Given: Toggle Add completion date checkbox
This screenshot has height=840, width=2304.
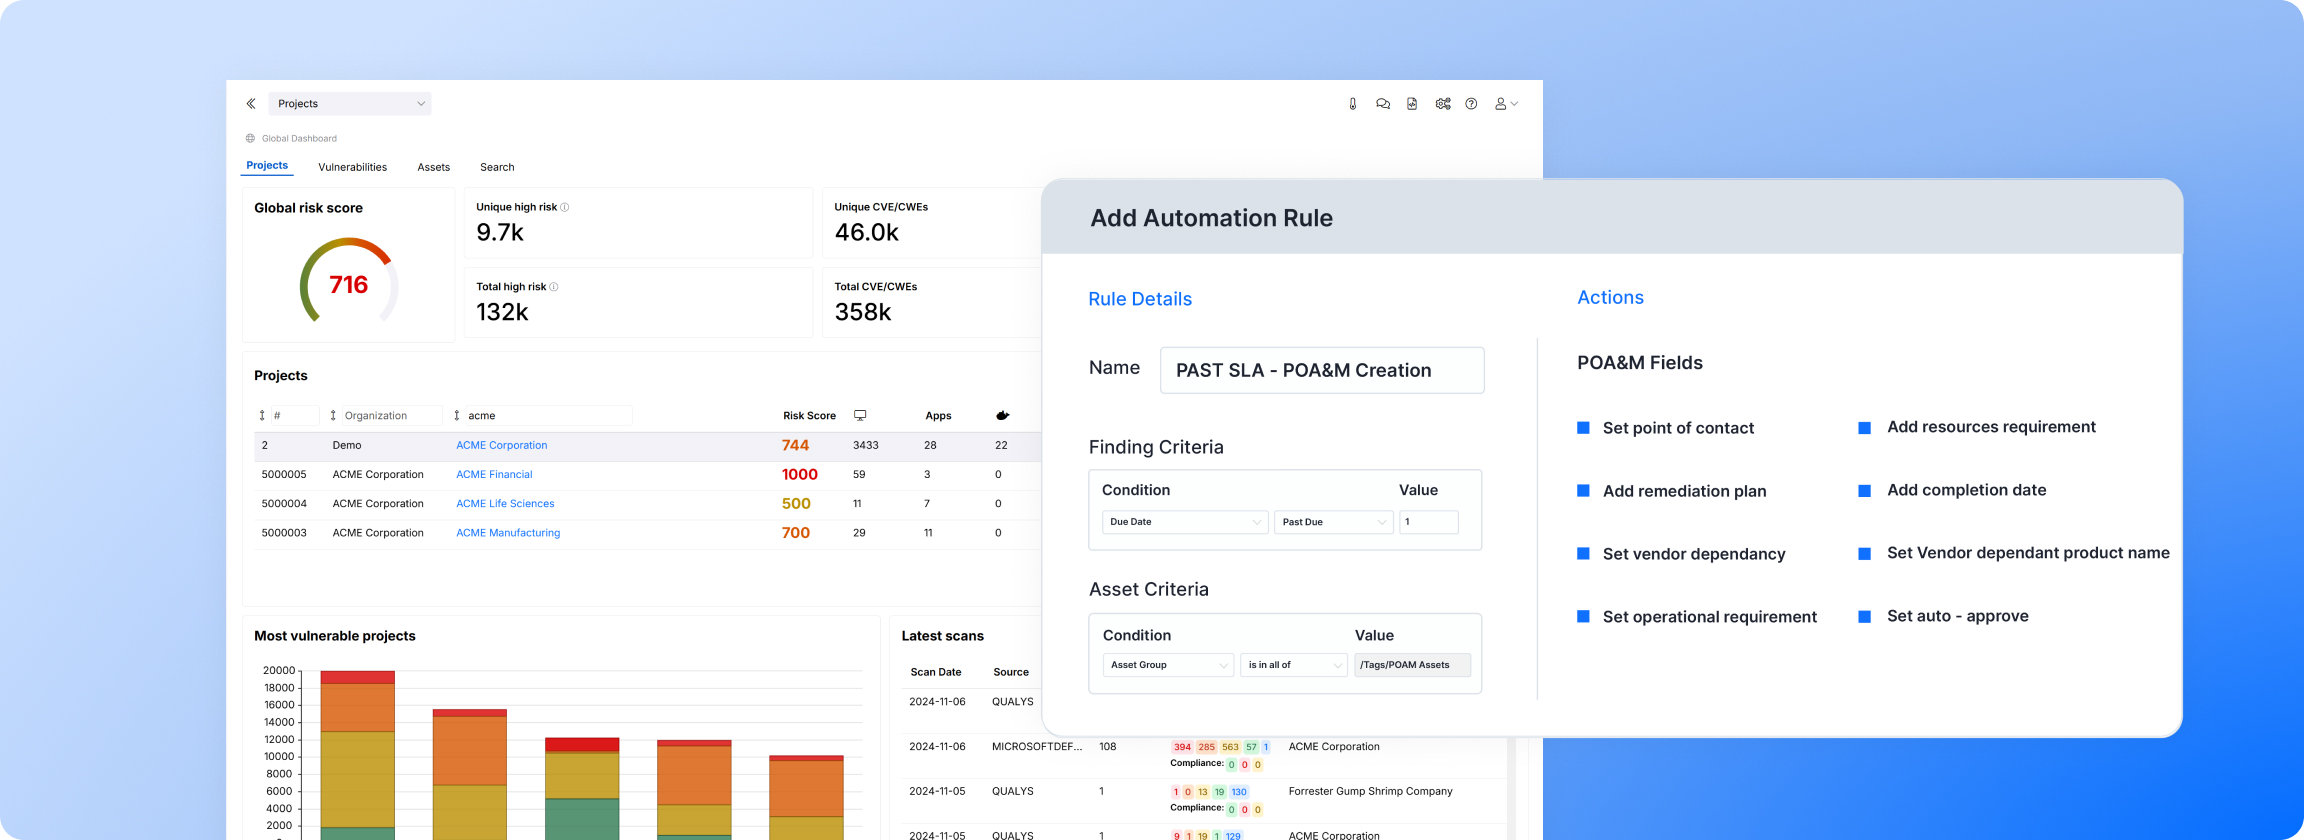Looking at the screenshot, I should click(1864, 491).
